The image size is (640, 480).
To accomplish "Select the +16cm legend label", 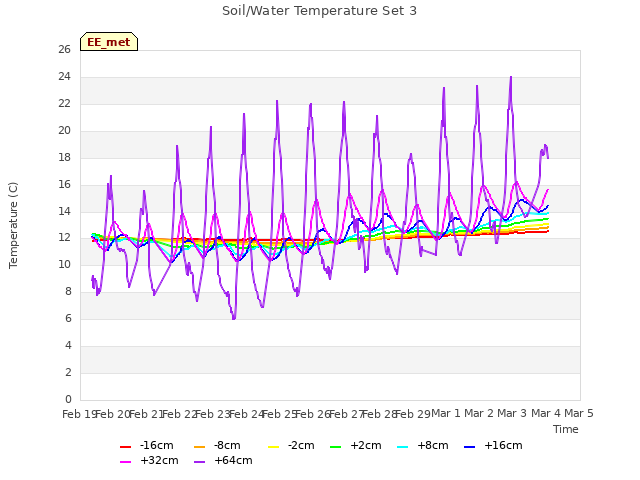I will click(x=503, y=445).
